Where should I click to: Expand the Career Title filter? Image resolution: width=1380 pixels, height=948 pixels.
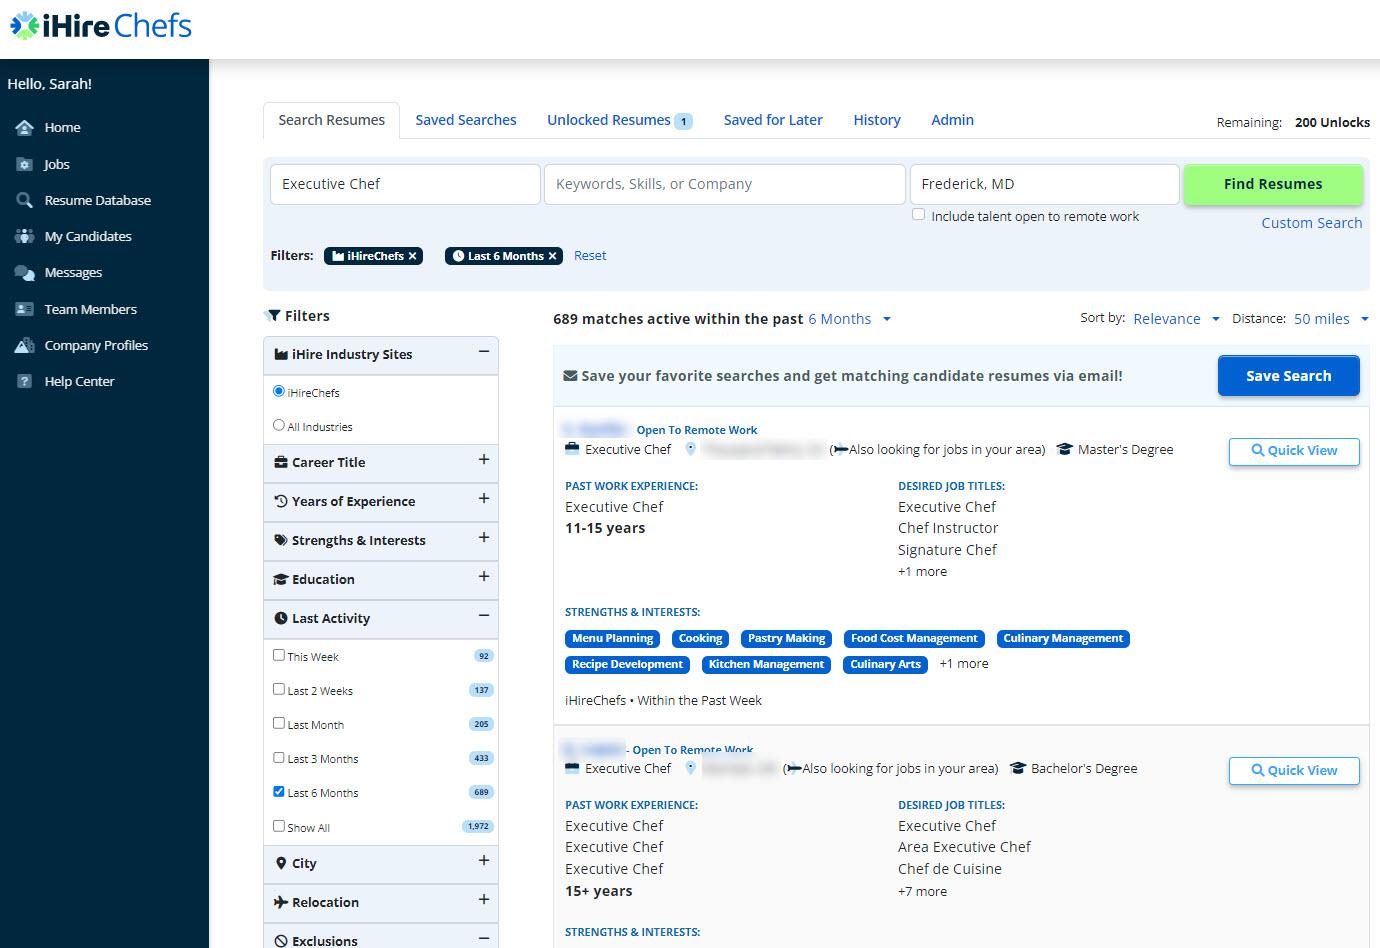coord(484,460)
